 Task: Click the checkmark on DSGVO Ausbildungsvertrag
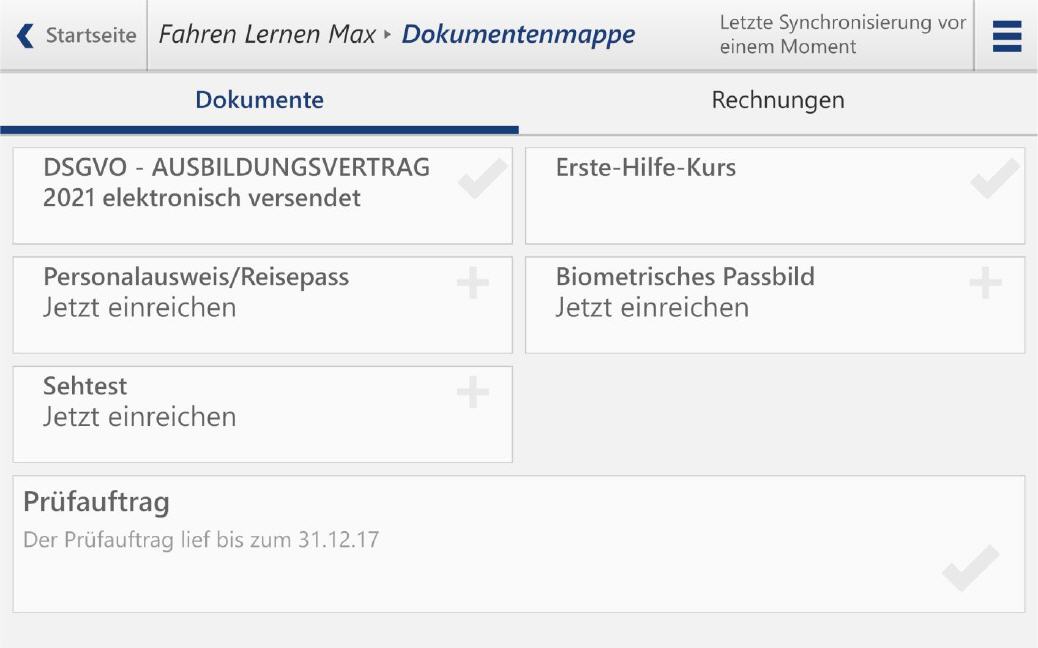pyautogui.click(x=482, y=179)
